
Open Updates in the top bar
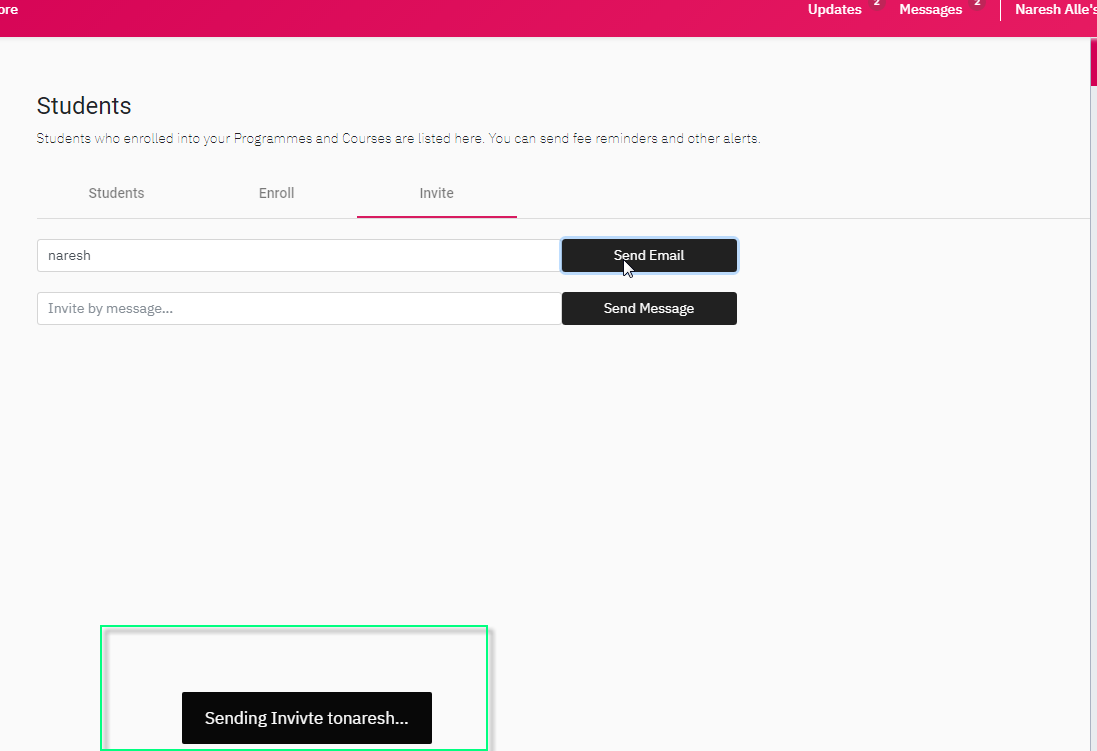click(835, 10)
